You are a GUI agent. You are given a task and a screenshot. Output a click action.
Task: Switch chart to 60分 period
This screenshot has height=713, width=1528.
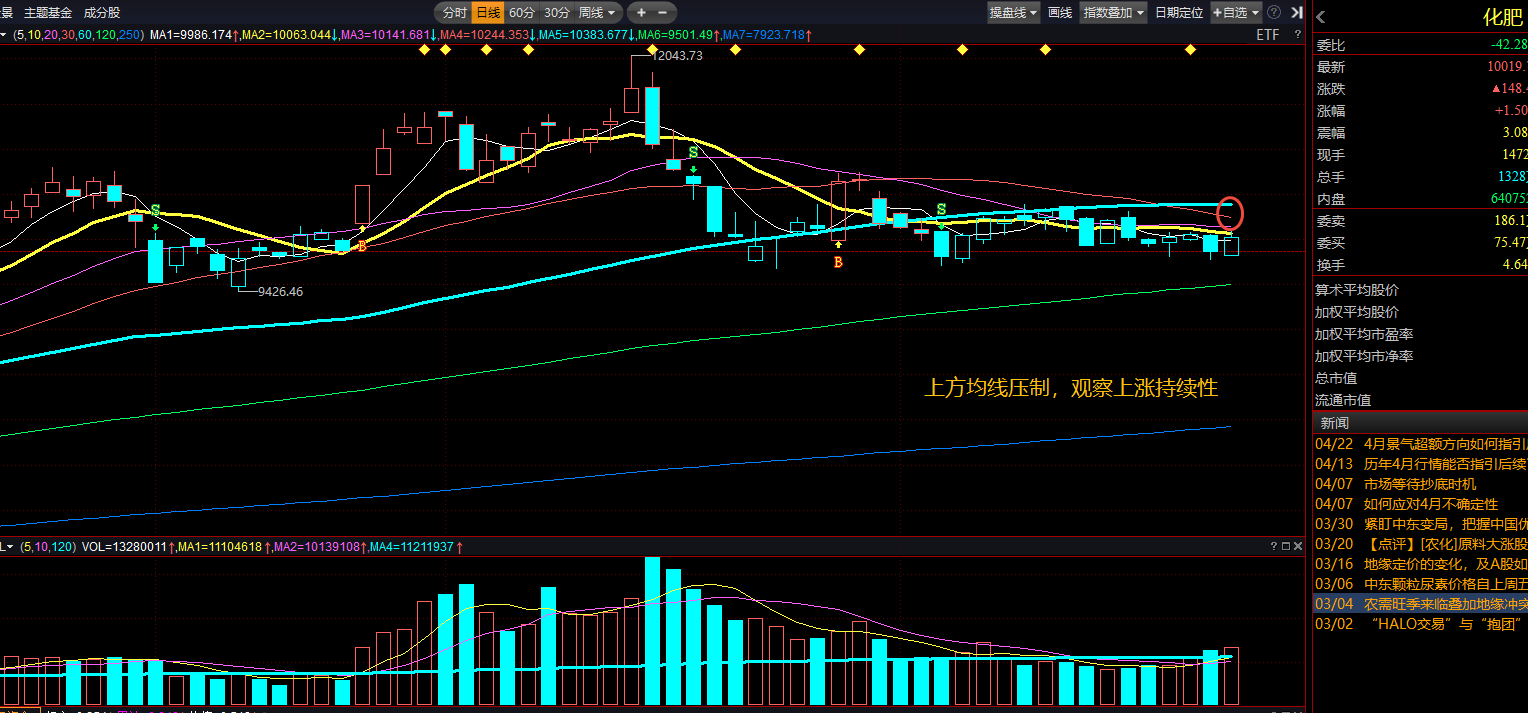tap(521, 13)
